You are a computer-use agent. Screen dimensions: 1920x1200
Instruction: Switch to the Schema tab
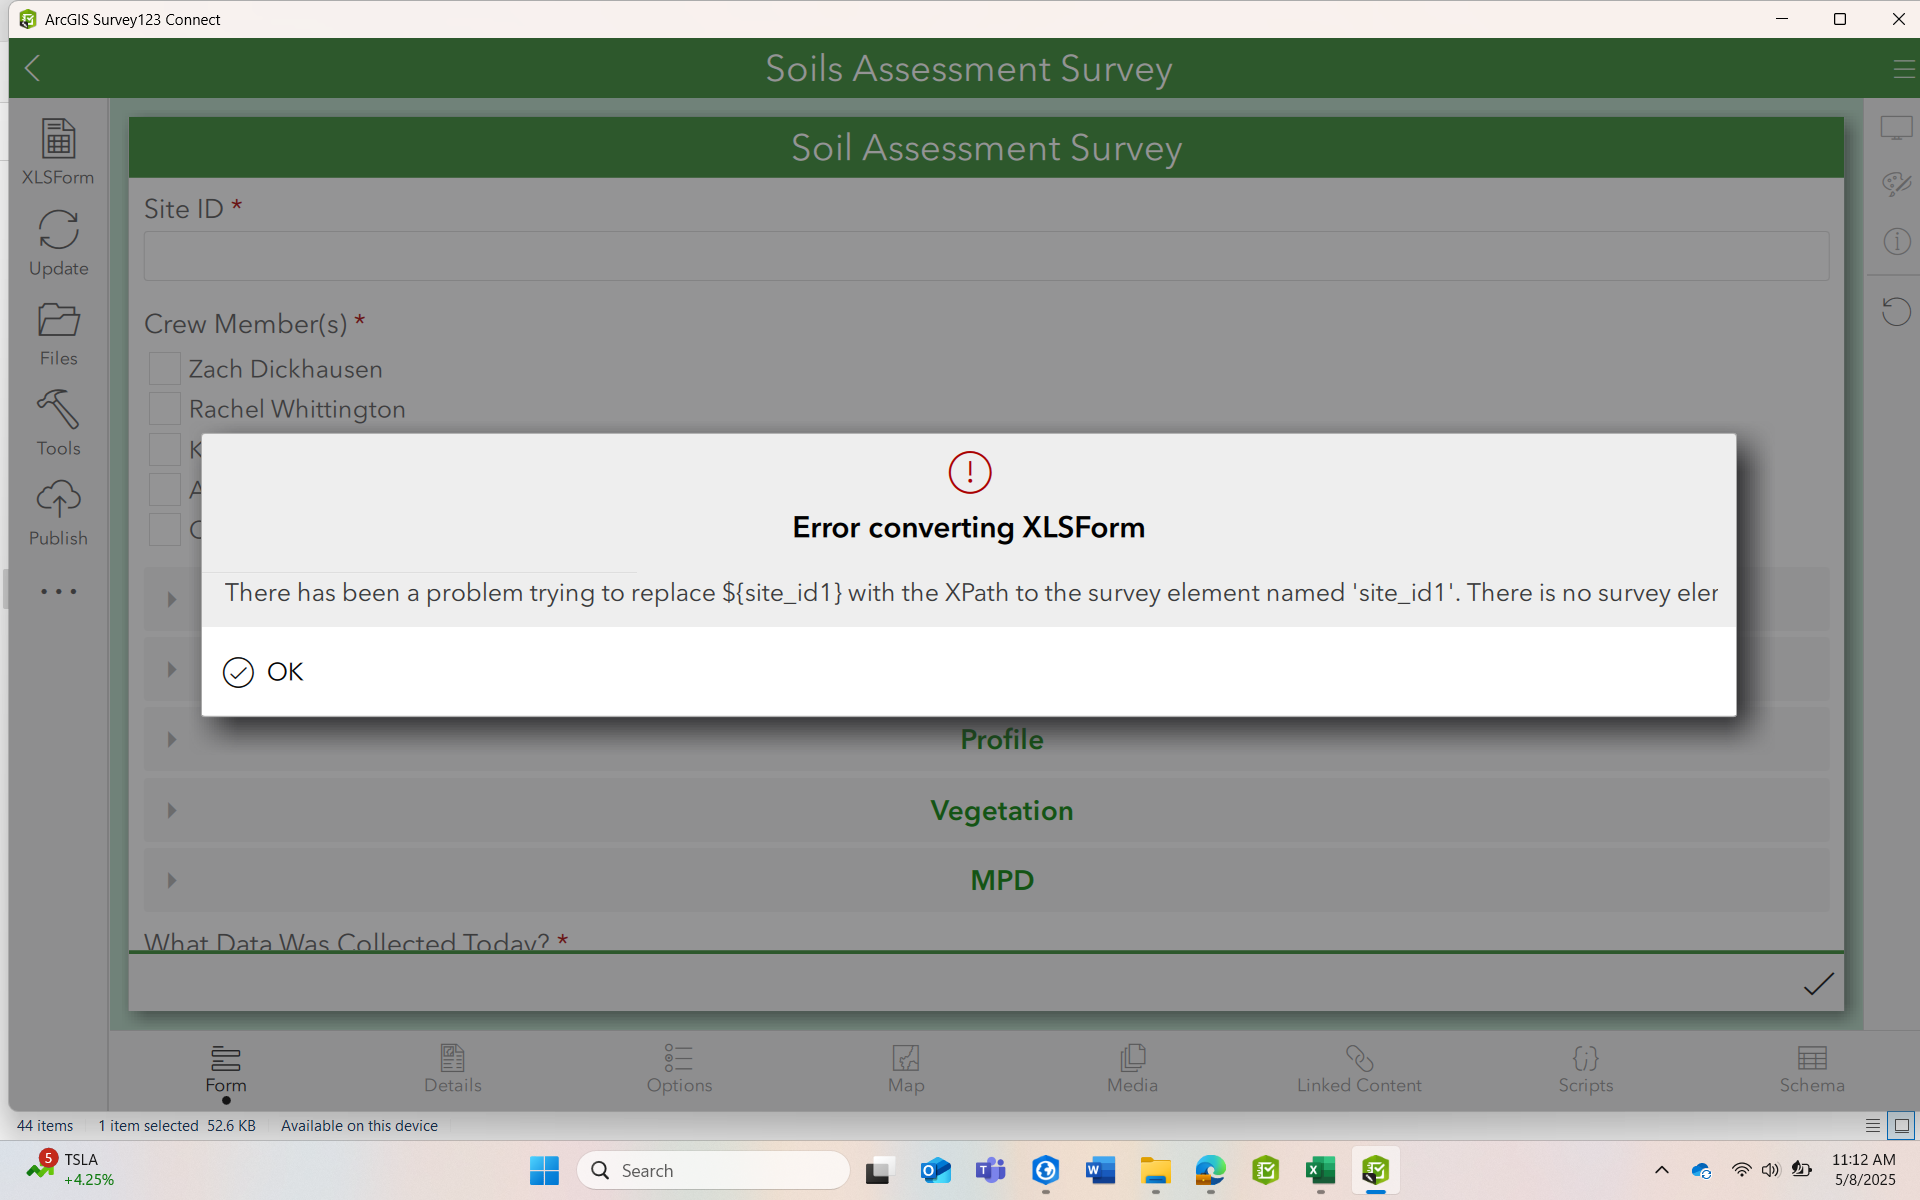click(1813, 1069)
